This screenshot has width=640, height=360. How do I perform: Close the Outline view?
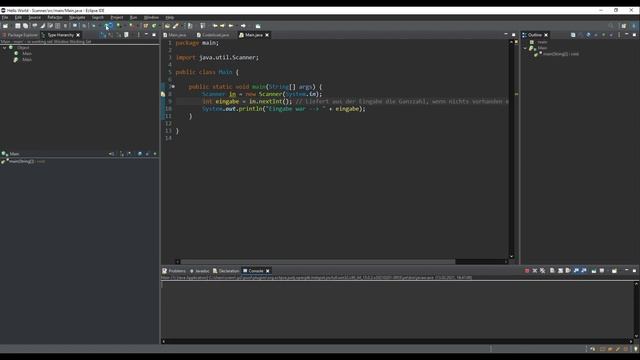[x=546, y=35]
